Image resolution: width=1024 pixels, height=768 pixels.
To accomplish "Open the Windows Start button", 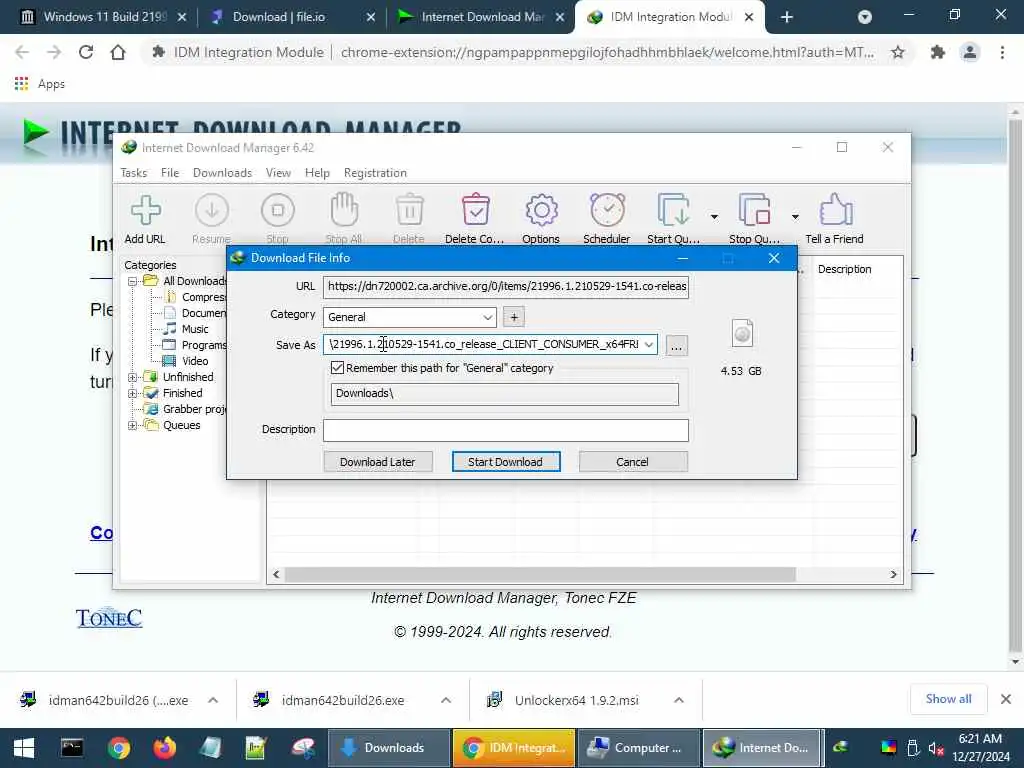I will tap(24, 748).
